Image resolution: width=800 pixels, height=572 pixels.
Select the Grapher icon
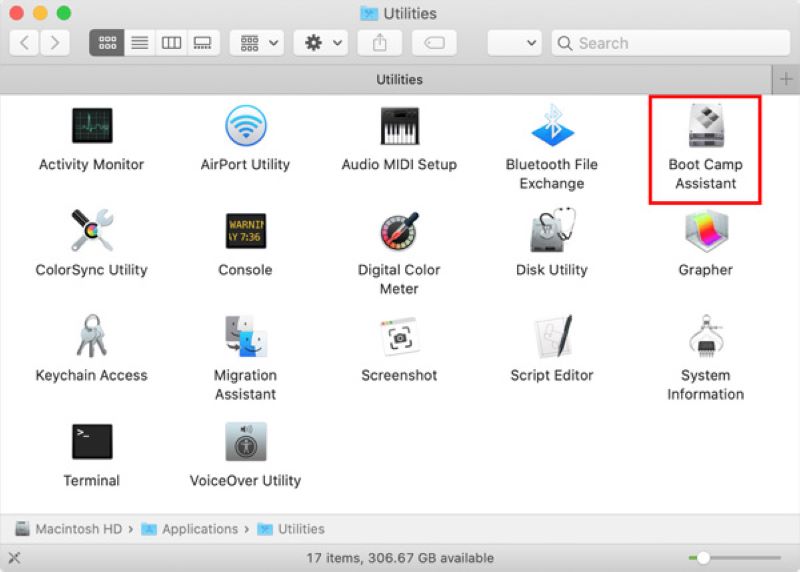(706, 231)
